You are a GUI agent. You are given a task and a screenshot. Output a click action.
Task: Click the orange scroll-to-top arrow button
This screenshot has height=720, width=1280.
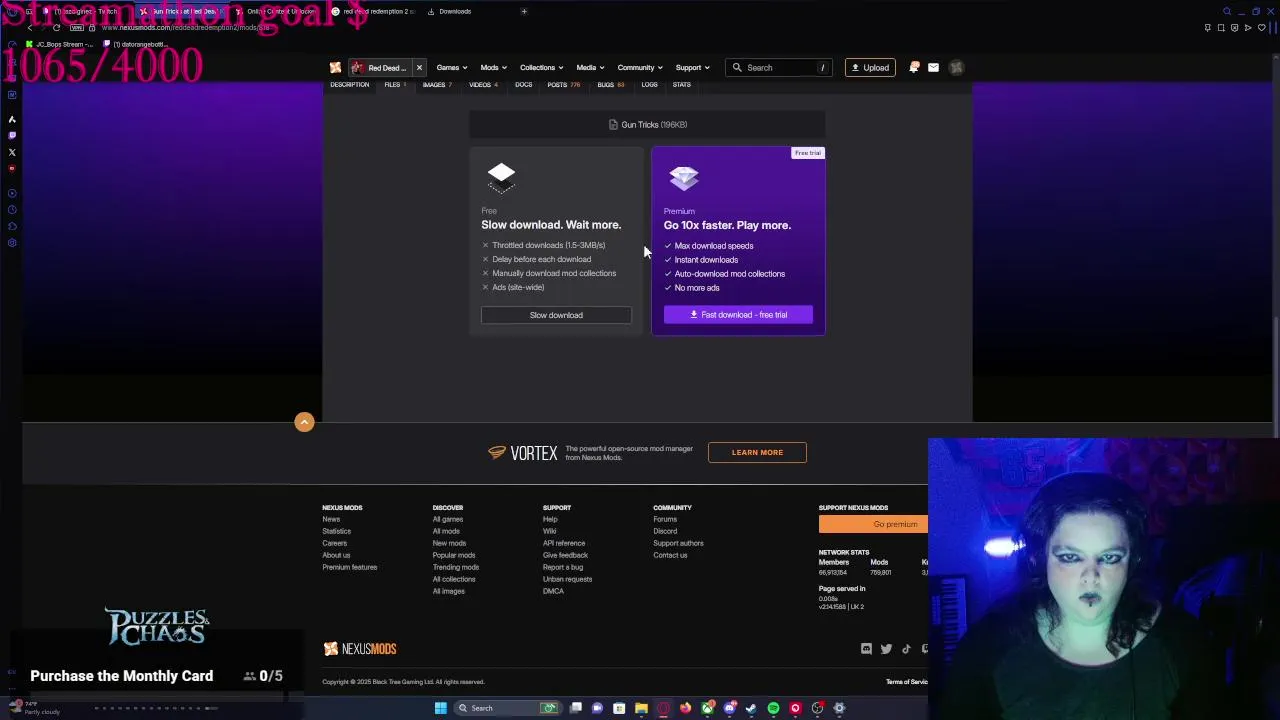point(304,422)
